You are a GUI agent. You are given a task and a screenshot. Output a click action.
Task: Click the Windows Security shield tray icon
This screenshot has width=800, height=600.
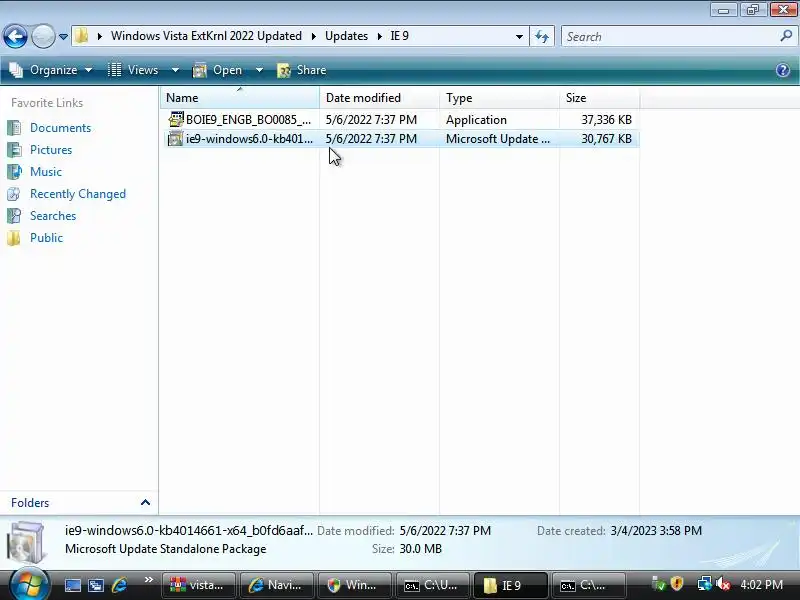coord(677,584)
